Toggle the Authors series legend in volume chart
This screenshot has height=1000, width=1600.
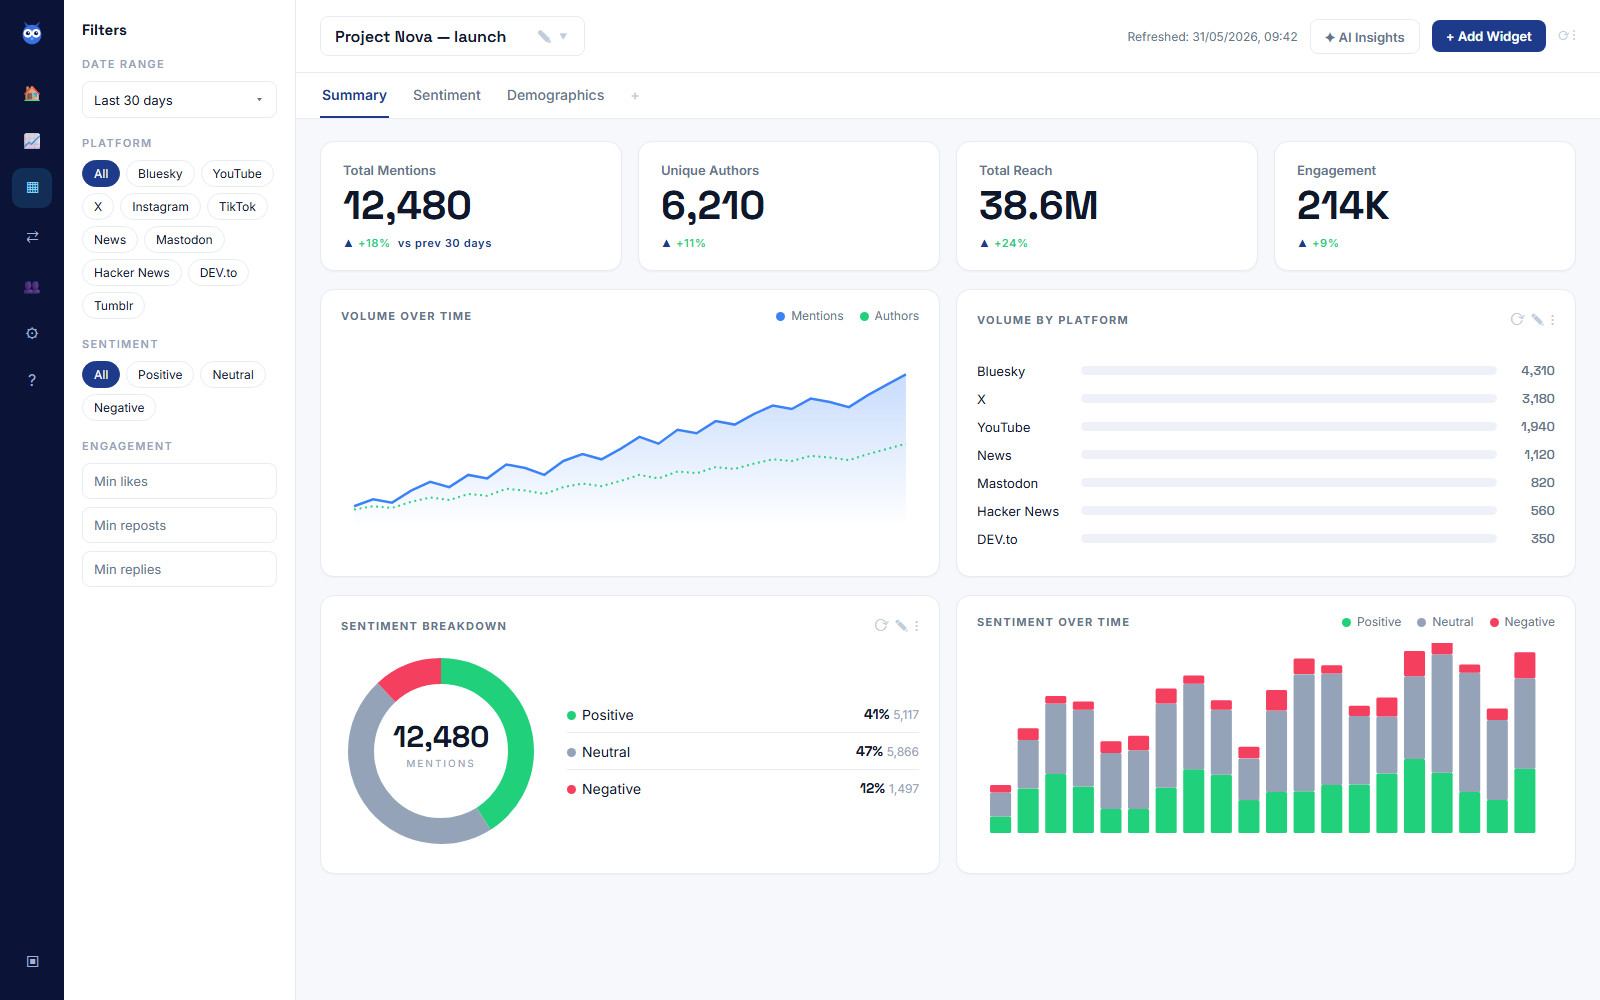pyautogui.click(x=890, y=316)
